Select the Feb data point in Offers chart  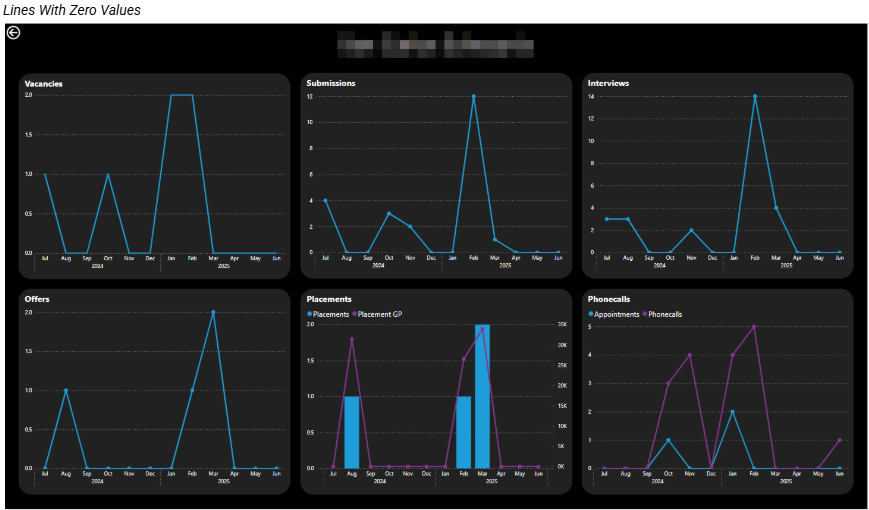tap(192, 390)
